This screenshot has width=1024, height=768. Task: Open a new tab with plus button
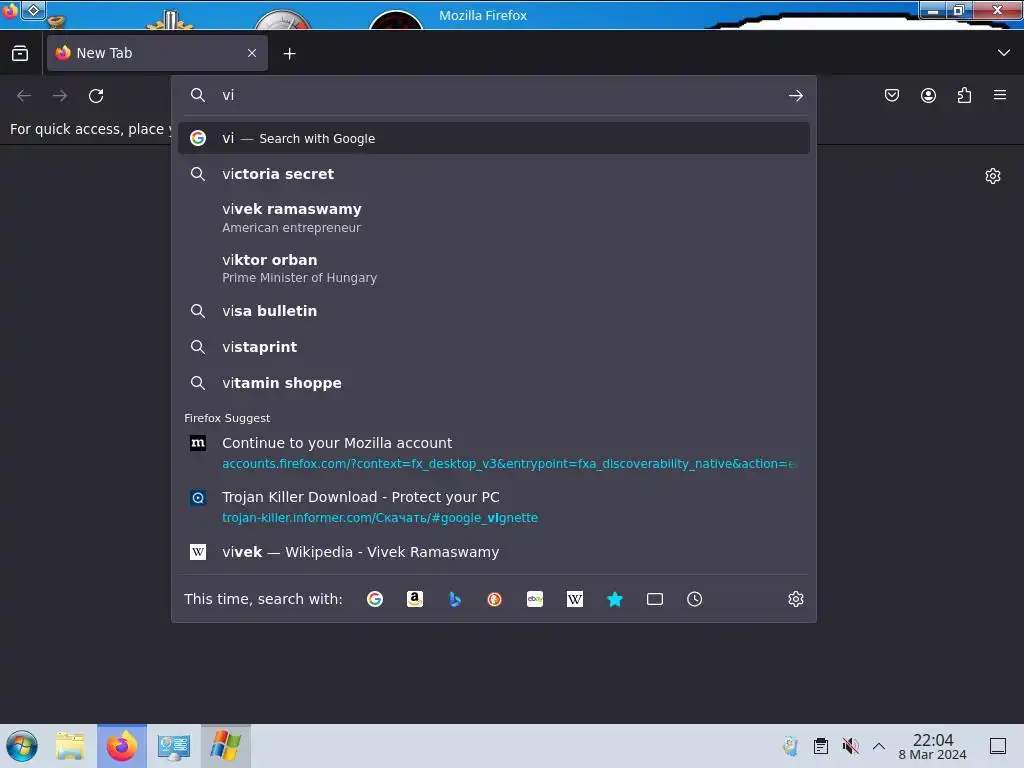[x=289, y=54]
